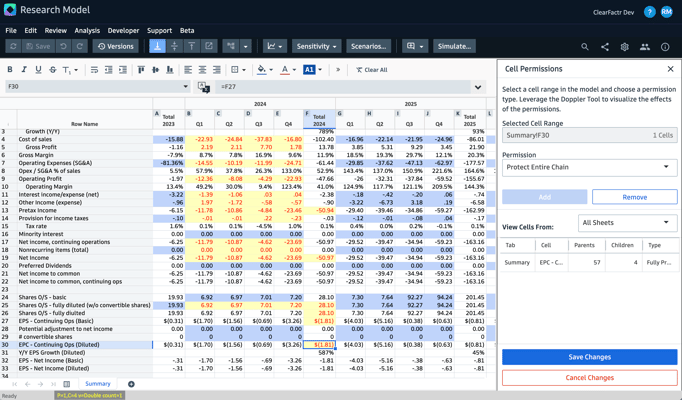Align cell contents to bottom
Screen dimensions: 682x400
pyautogui.click(x=170, y=70)
